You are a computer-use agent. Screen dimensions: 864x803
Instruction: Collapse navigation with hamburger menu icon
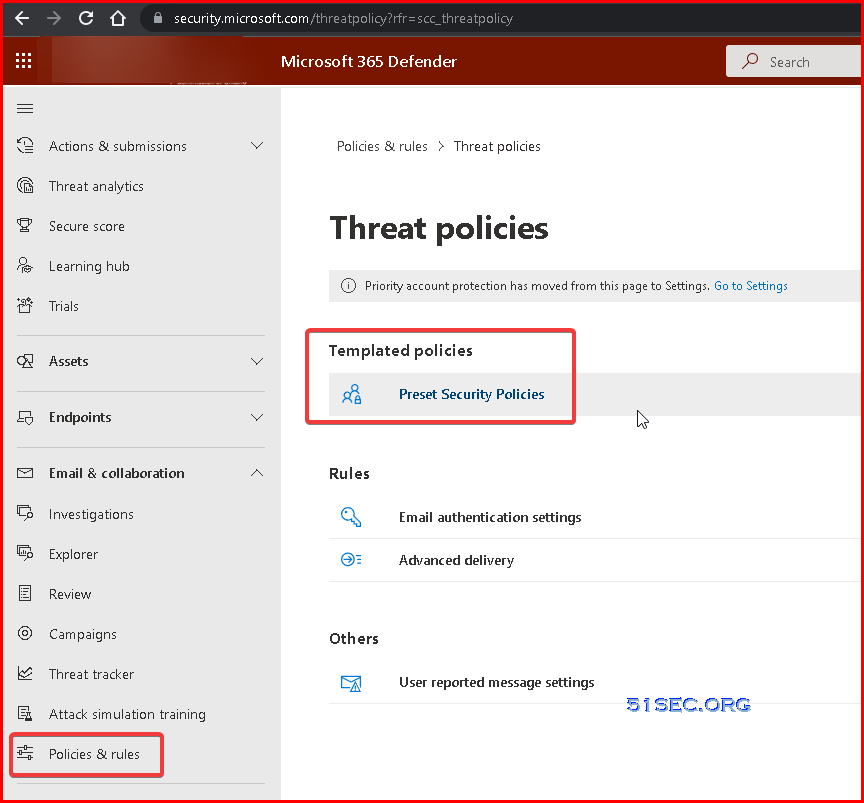[25, 109]
